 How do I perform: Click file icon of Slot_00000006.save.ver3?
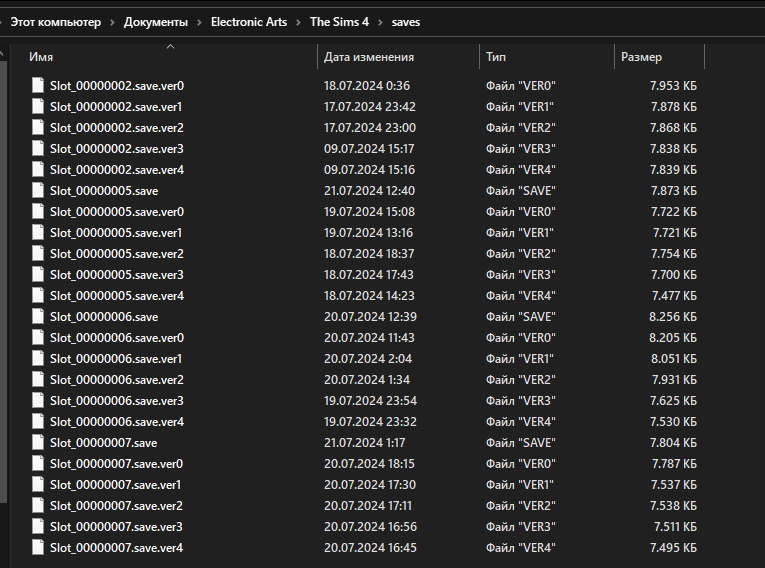pos(38,401)
